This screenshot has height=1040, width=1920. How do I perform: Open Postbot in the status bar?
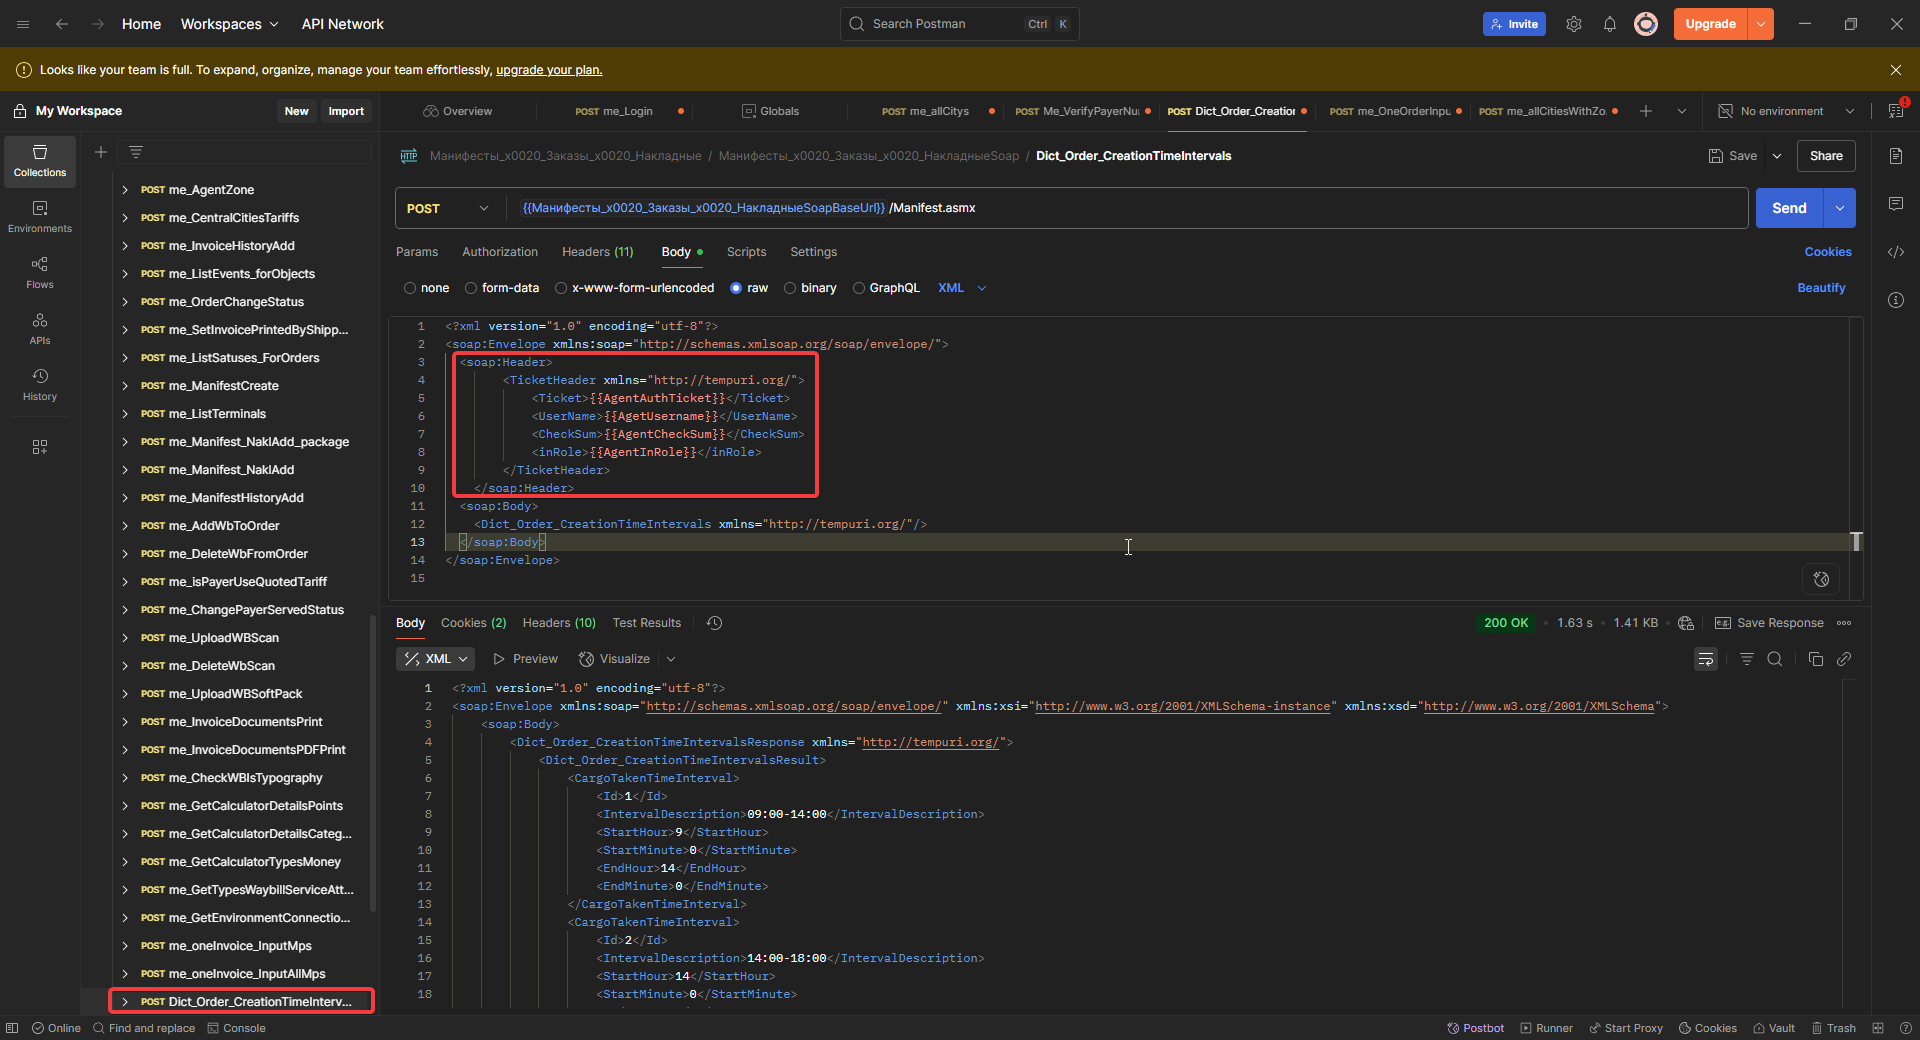(1475, 1028)
